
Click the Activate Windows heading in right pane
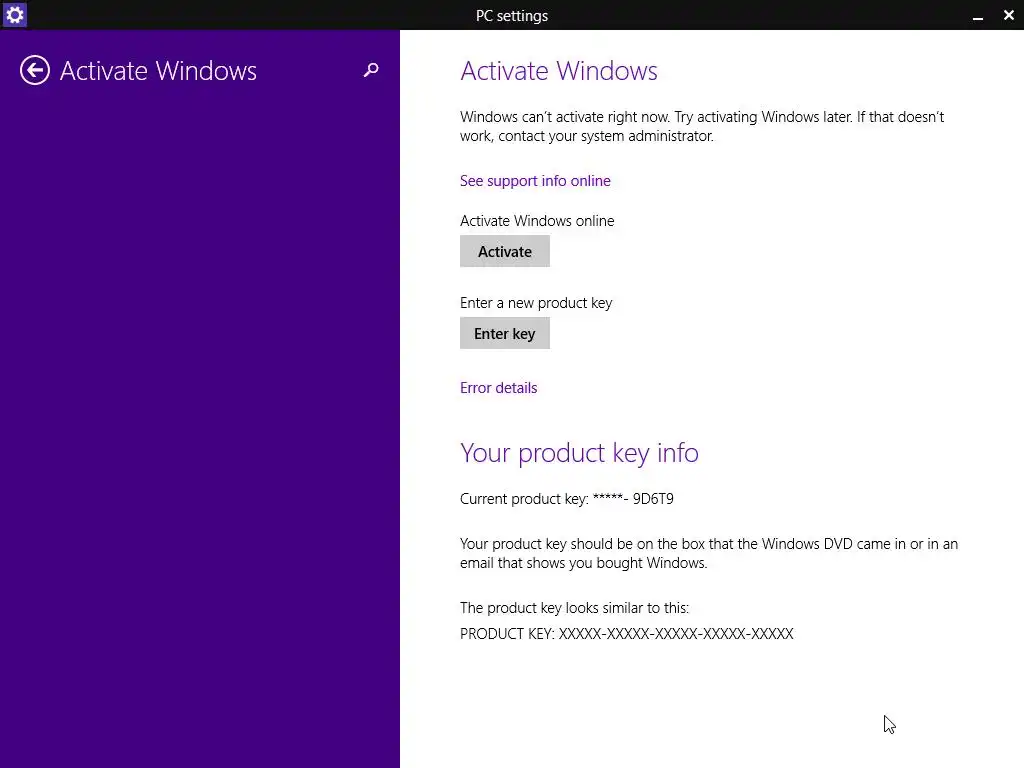pyautogui.click(x=558, y=71)
